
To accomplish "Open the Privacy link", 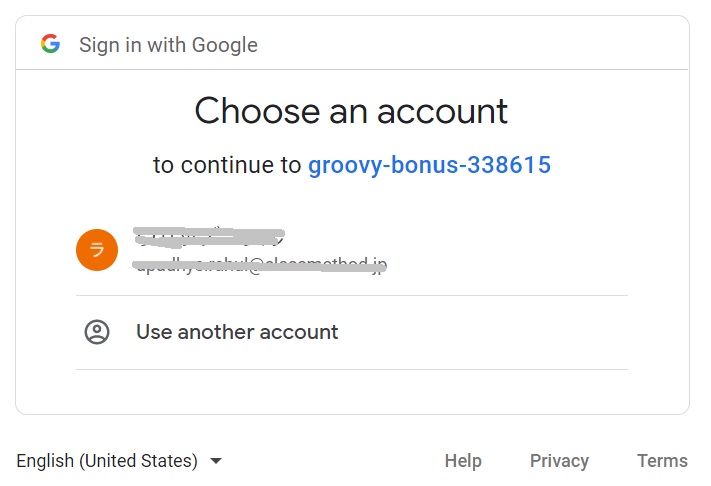I will tap(559, 461).
